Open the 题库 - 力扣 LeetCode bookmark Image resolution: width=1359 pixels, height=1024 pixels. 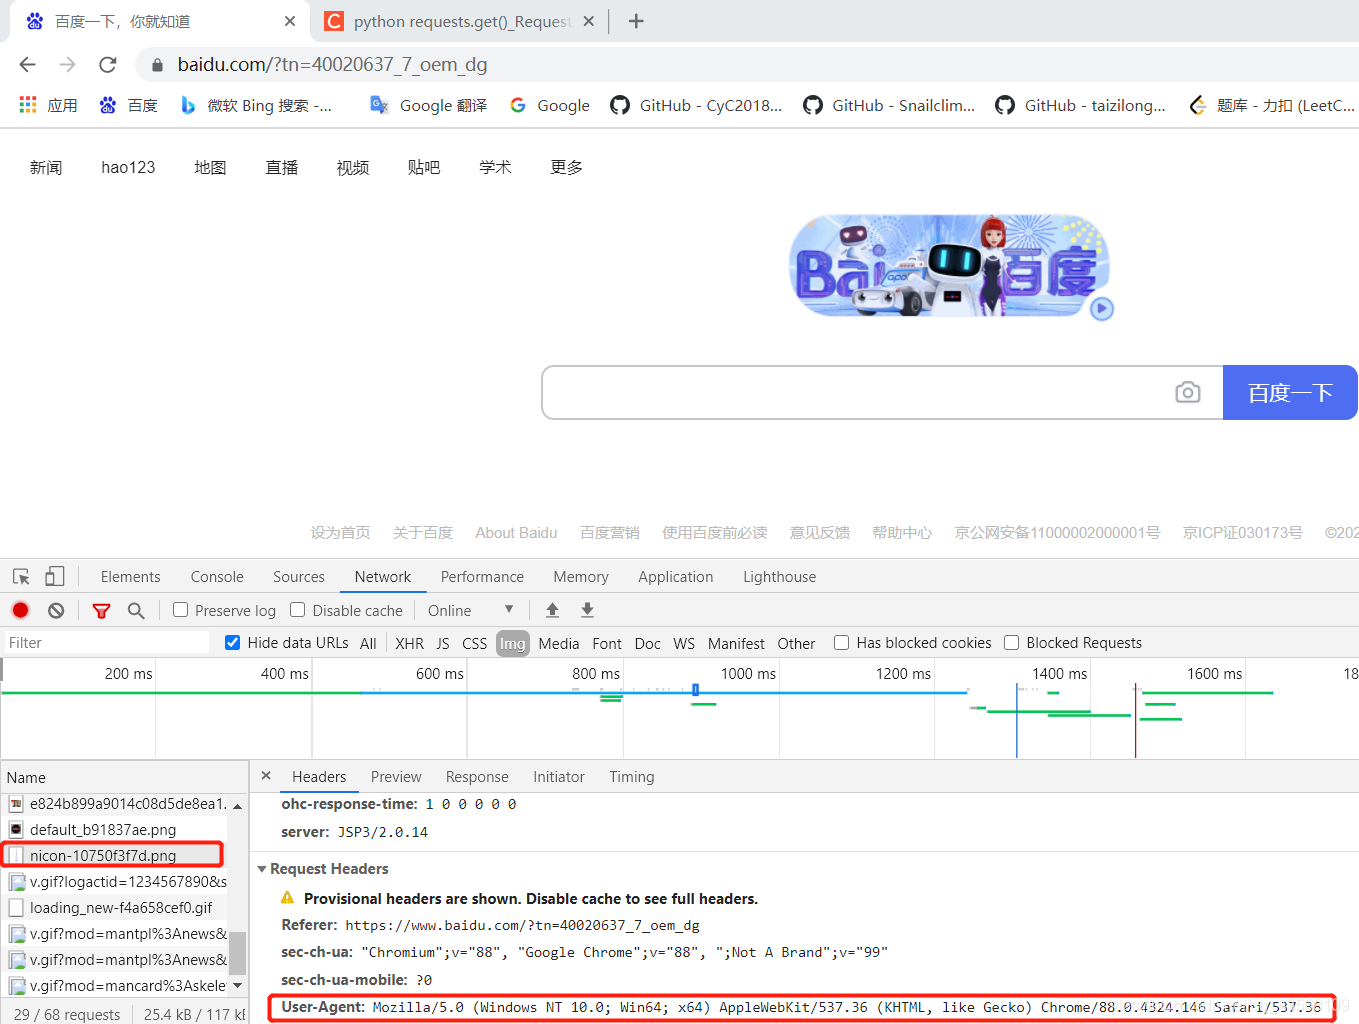point(1271,105)
